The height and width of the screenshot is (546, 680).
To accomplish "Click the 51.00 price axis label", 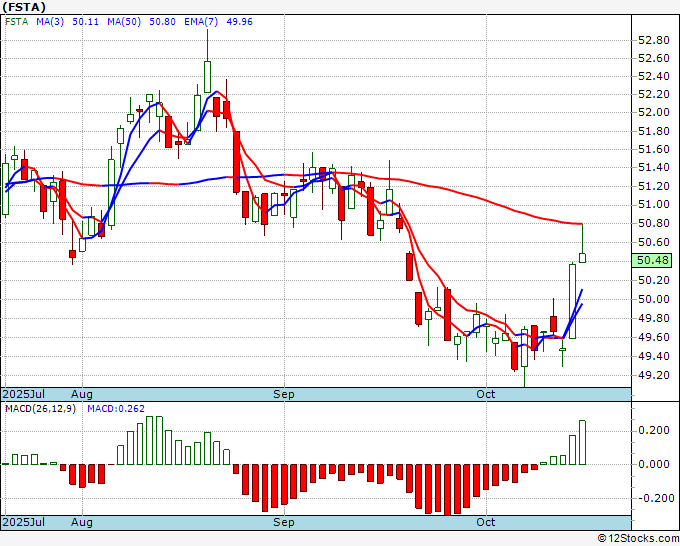I will coord(654,204).
